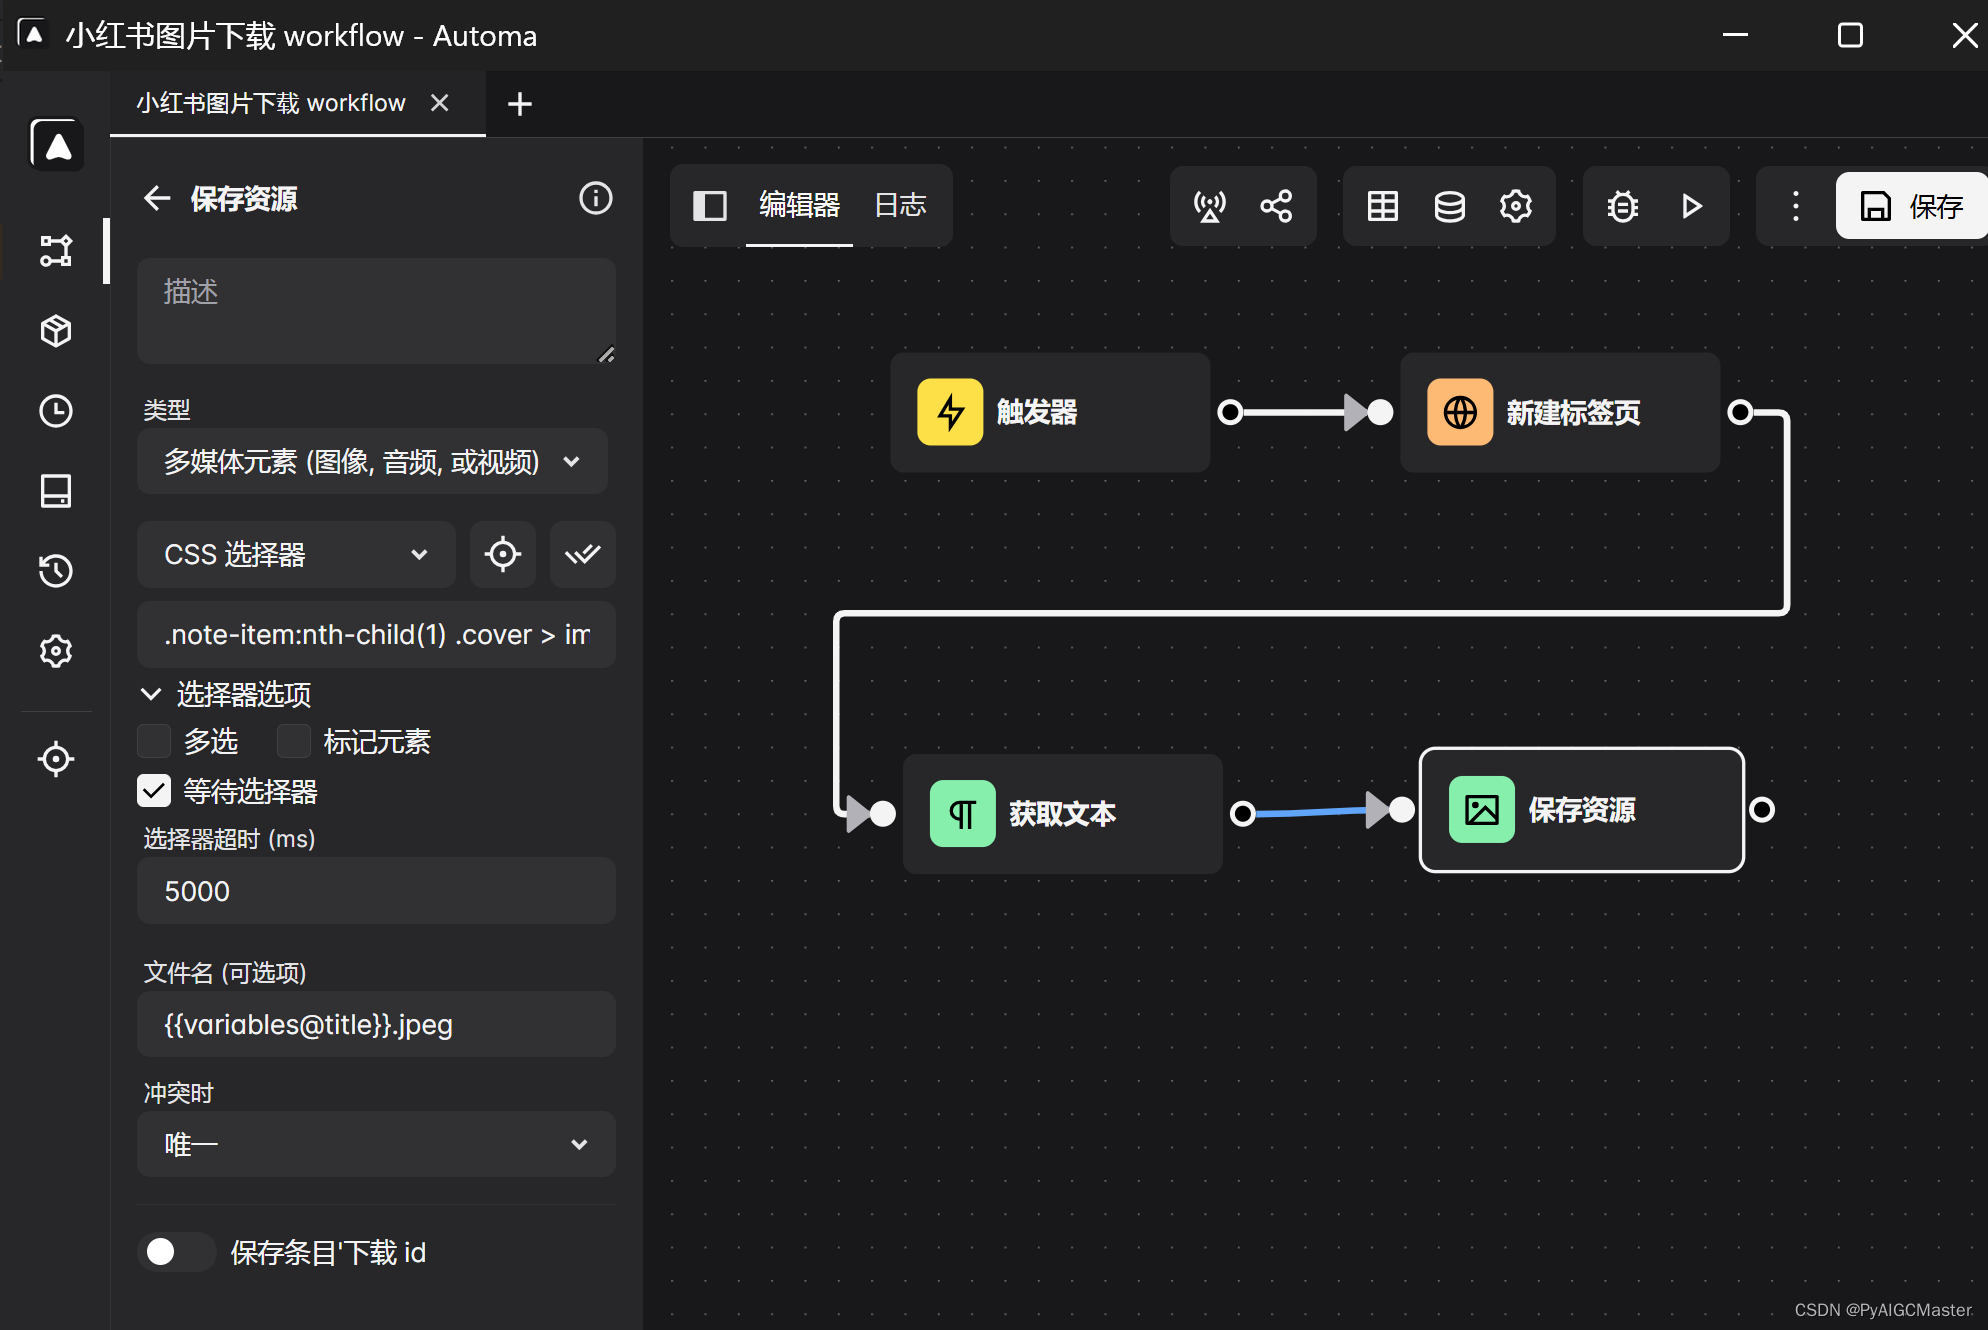Enable the 多选 checkbox
This screenshot has width=1988, height=1330.
(154, 742)
